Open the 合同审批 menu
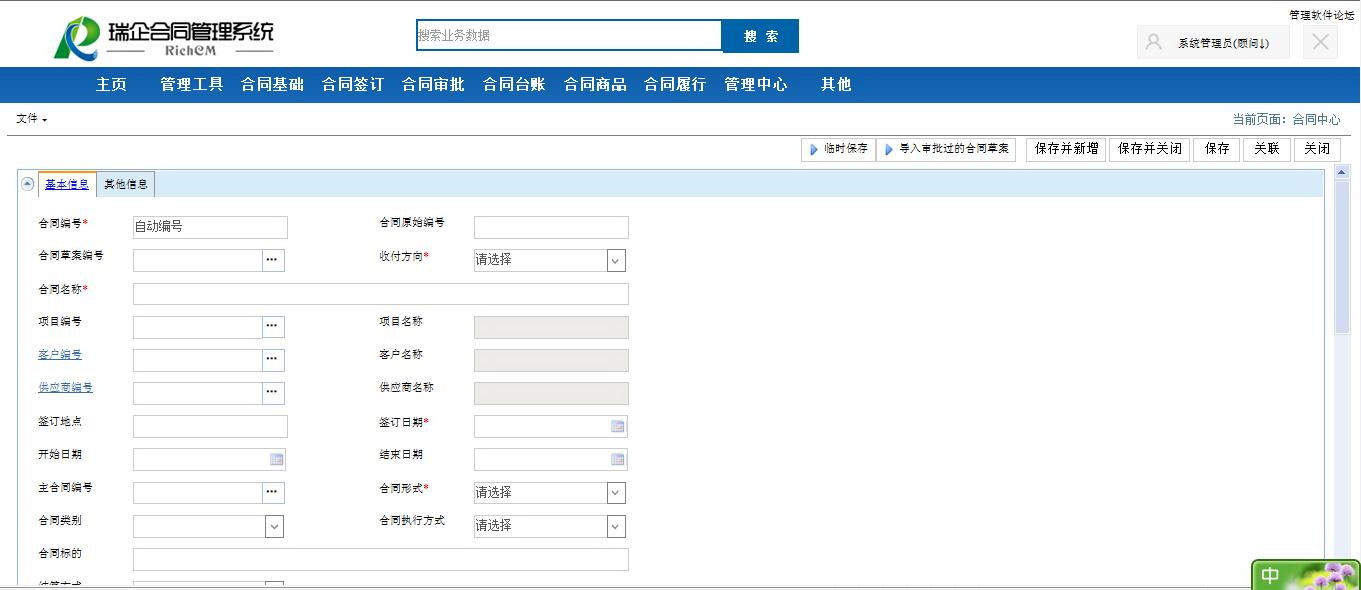Image resolution: width=1361 pixels, height=590 pixels. click(433, 85)
